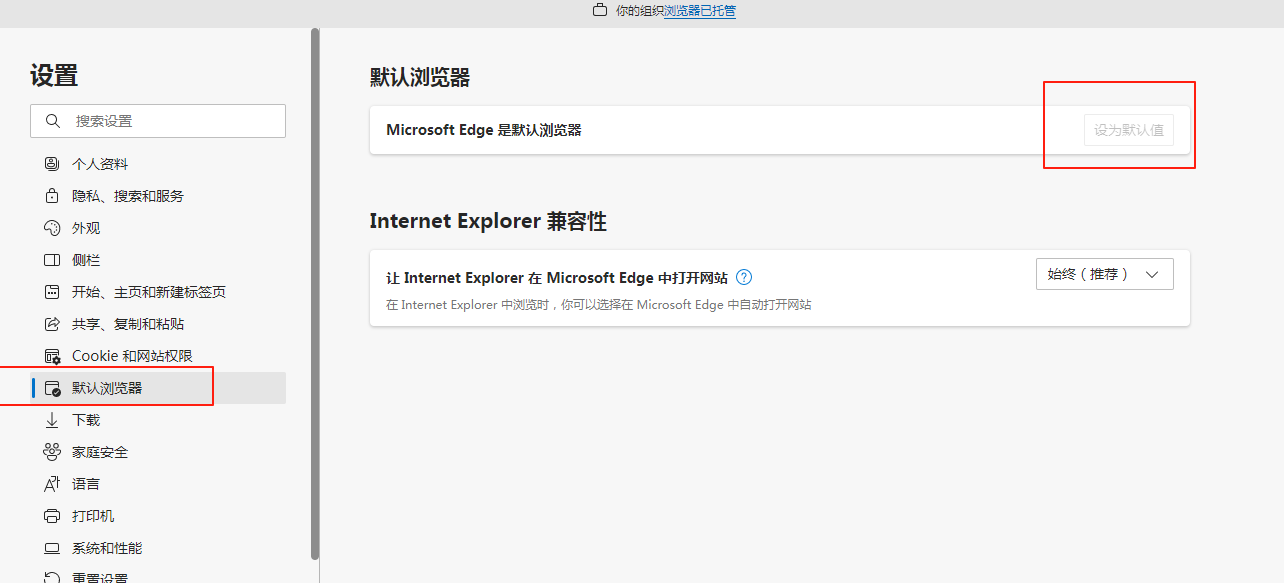Image resolution: width=1284 pixels, height=583 pixels.
Task: Click the Printers (打印机) icon
Action: coord(53,516)
